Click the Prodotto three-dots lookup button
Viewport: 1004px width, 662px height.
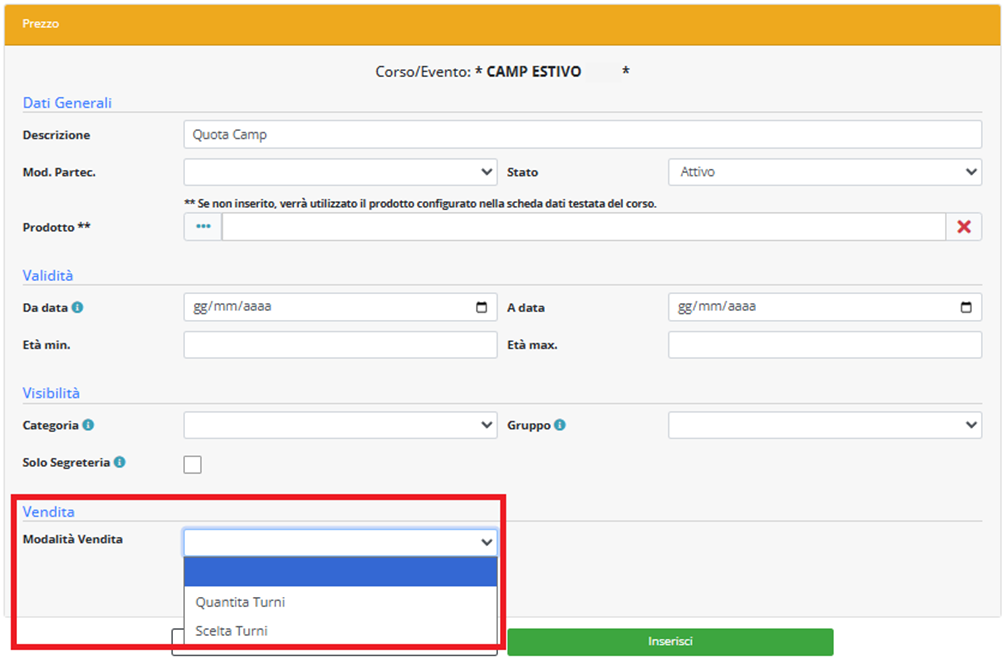(203, 227)
